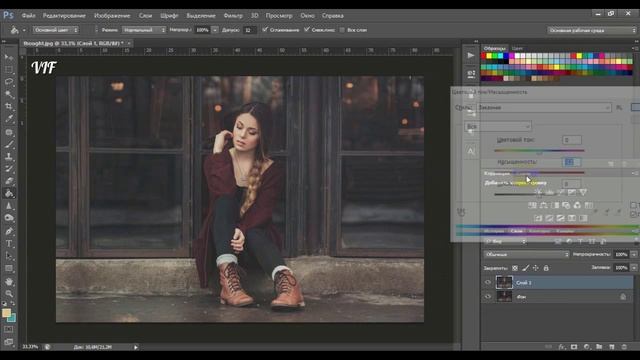Select the Blur tool

click(9, 206)
